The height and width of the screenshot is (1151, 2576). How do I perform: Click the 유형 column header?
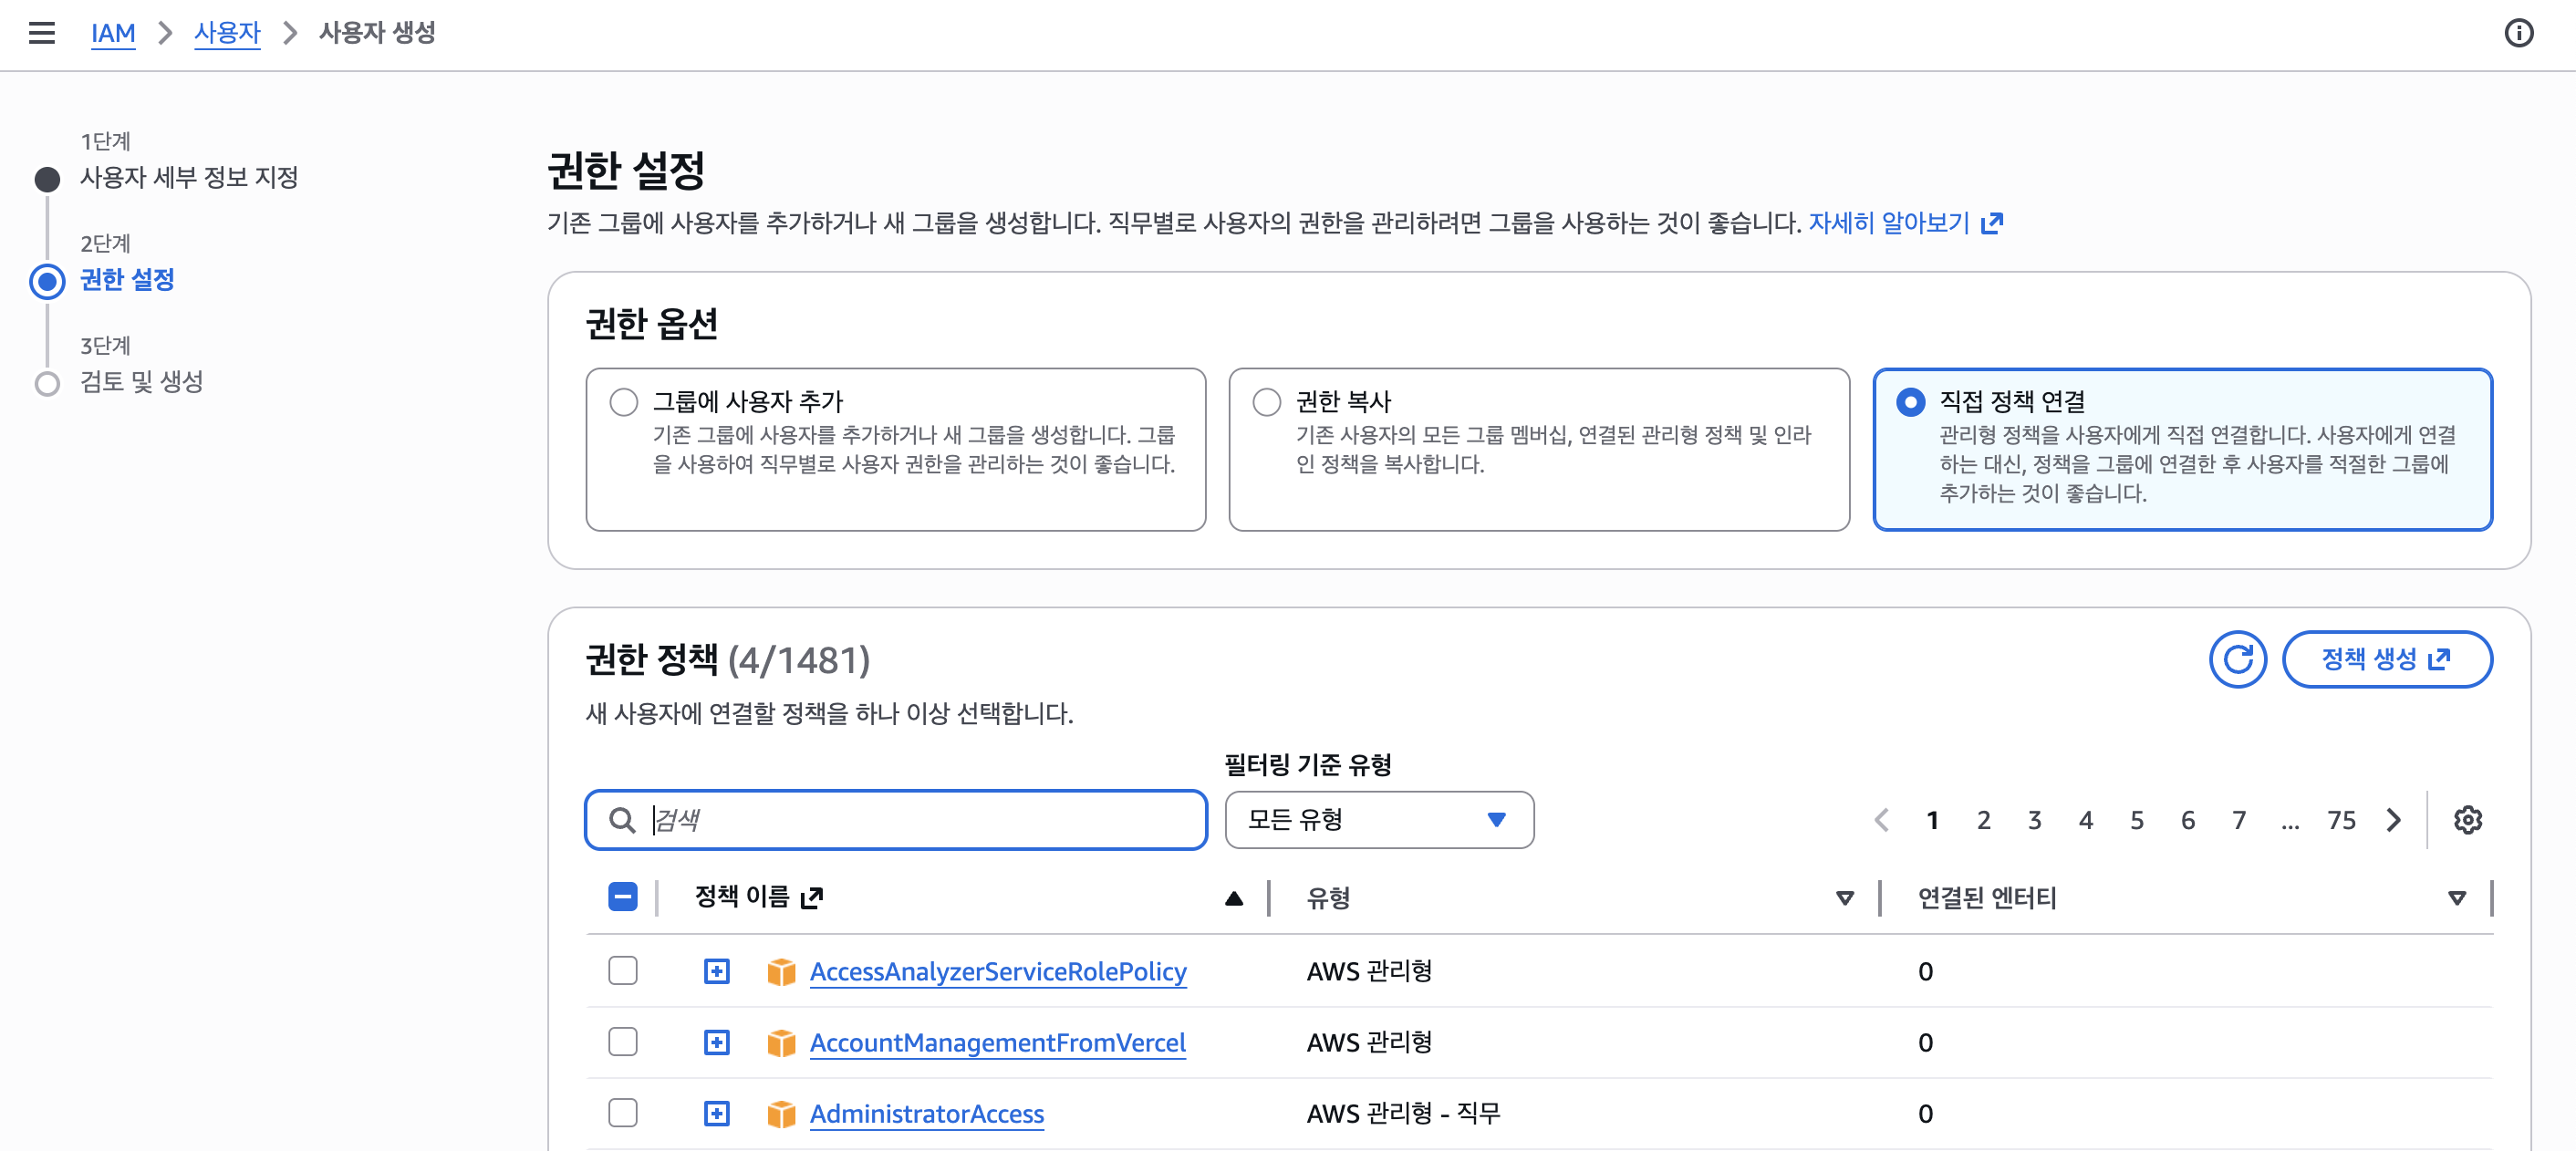click(x=1328, y=898)
